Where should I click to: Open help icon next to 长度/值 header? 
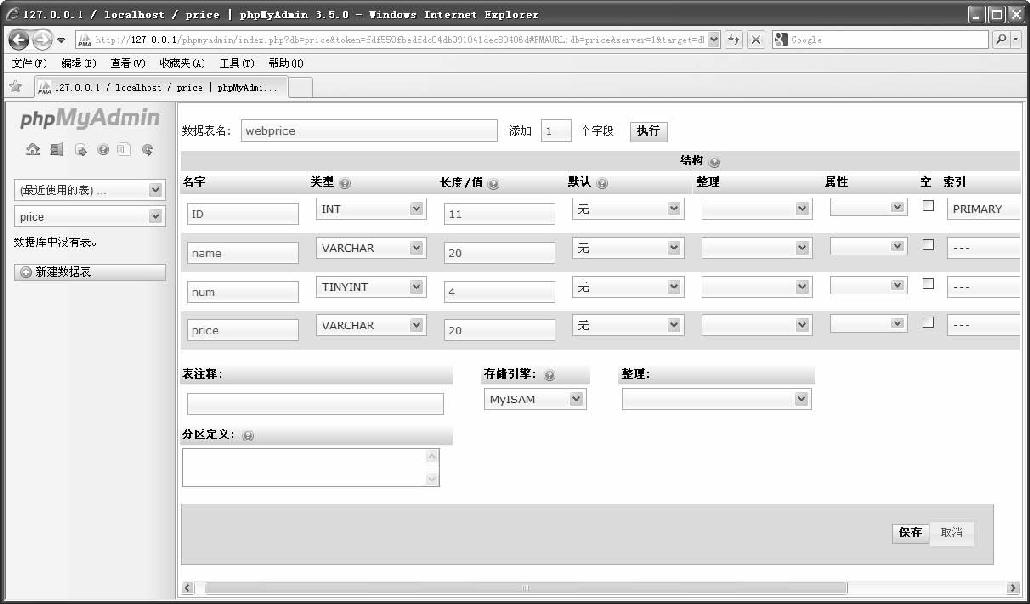click(493, 184)
